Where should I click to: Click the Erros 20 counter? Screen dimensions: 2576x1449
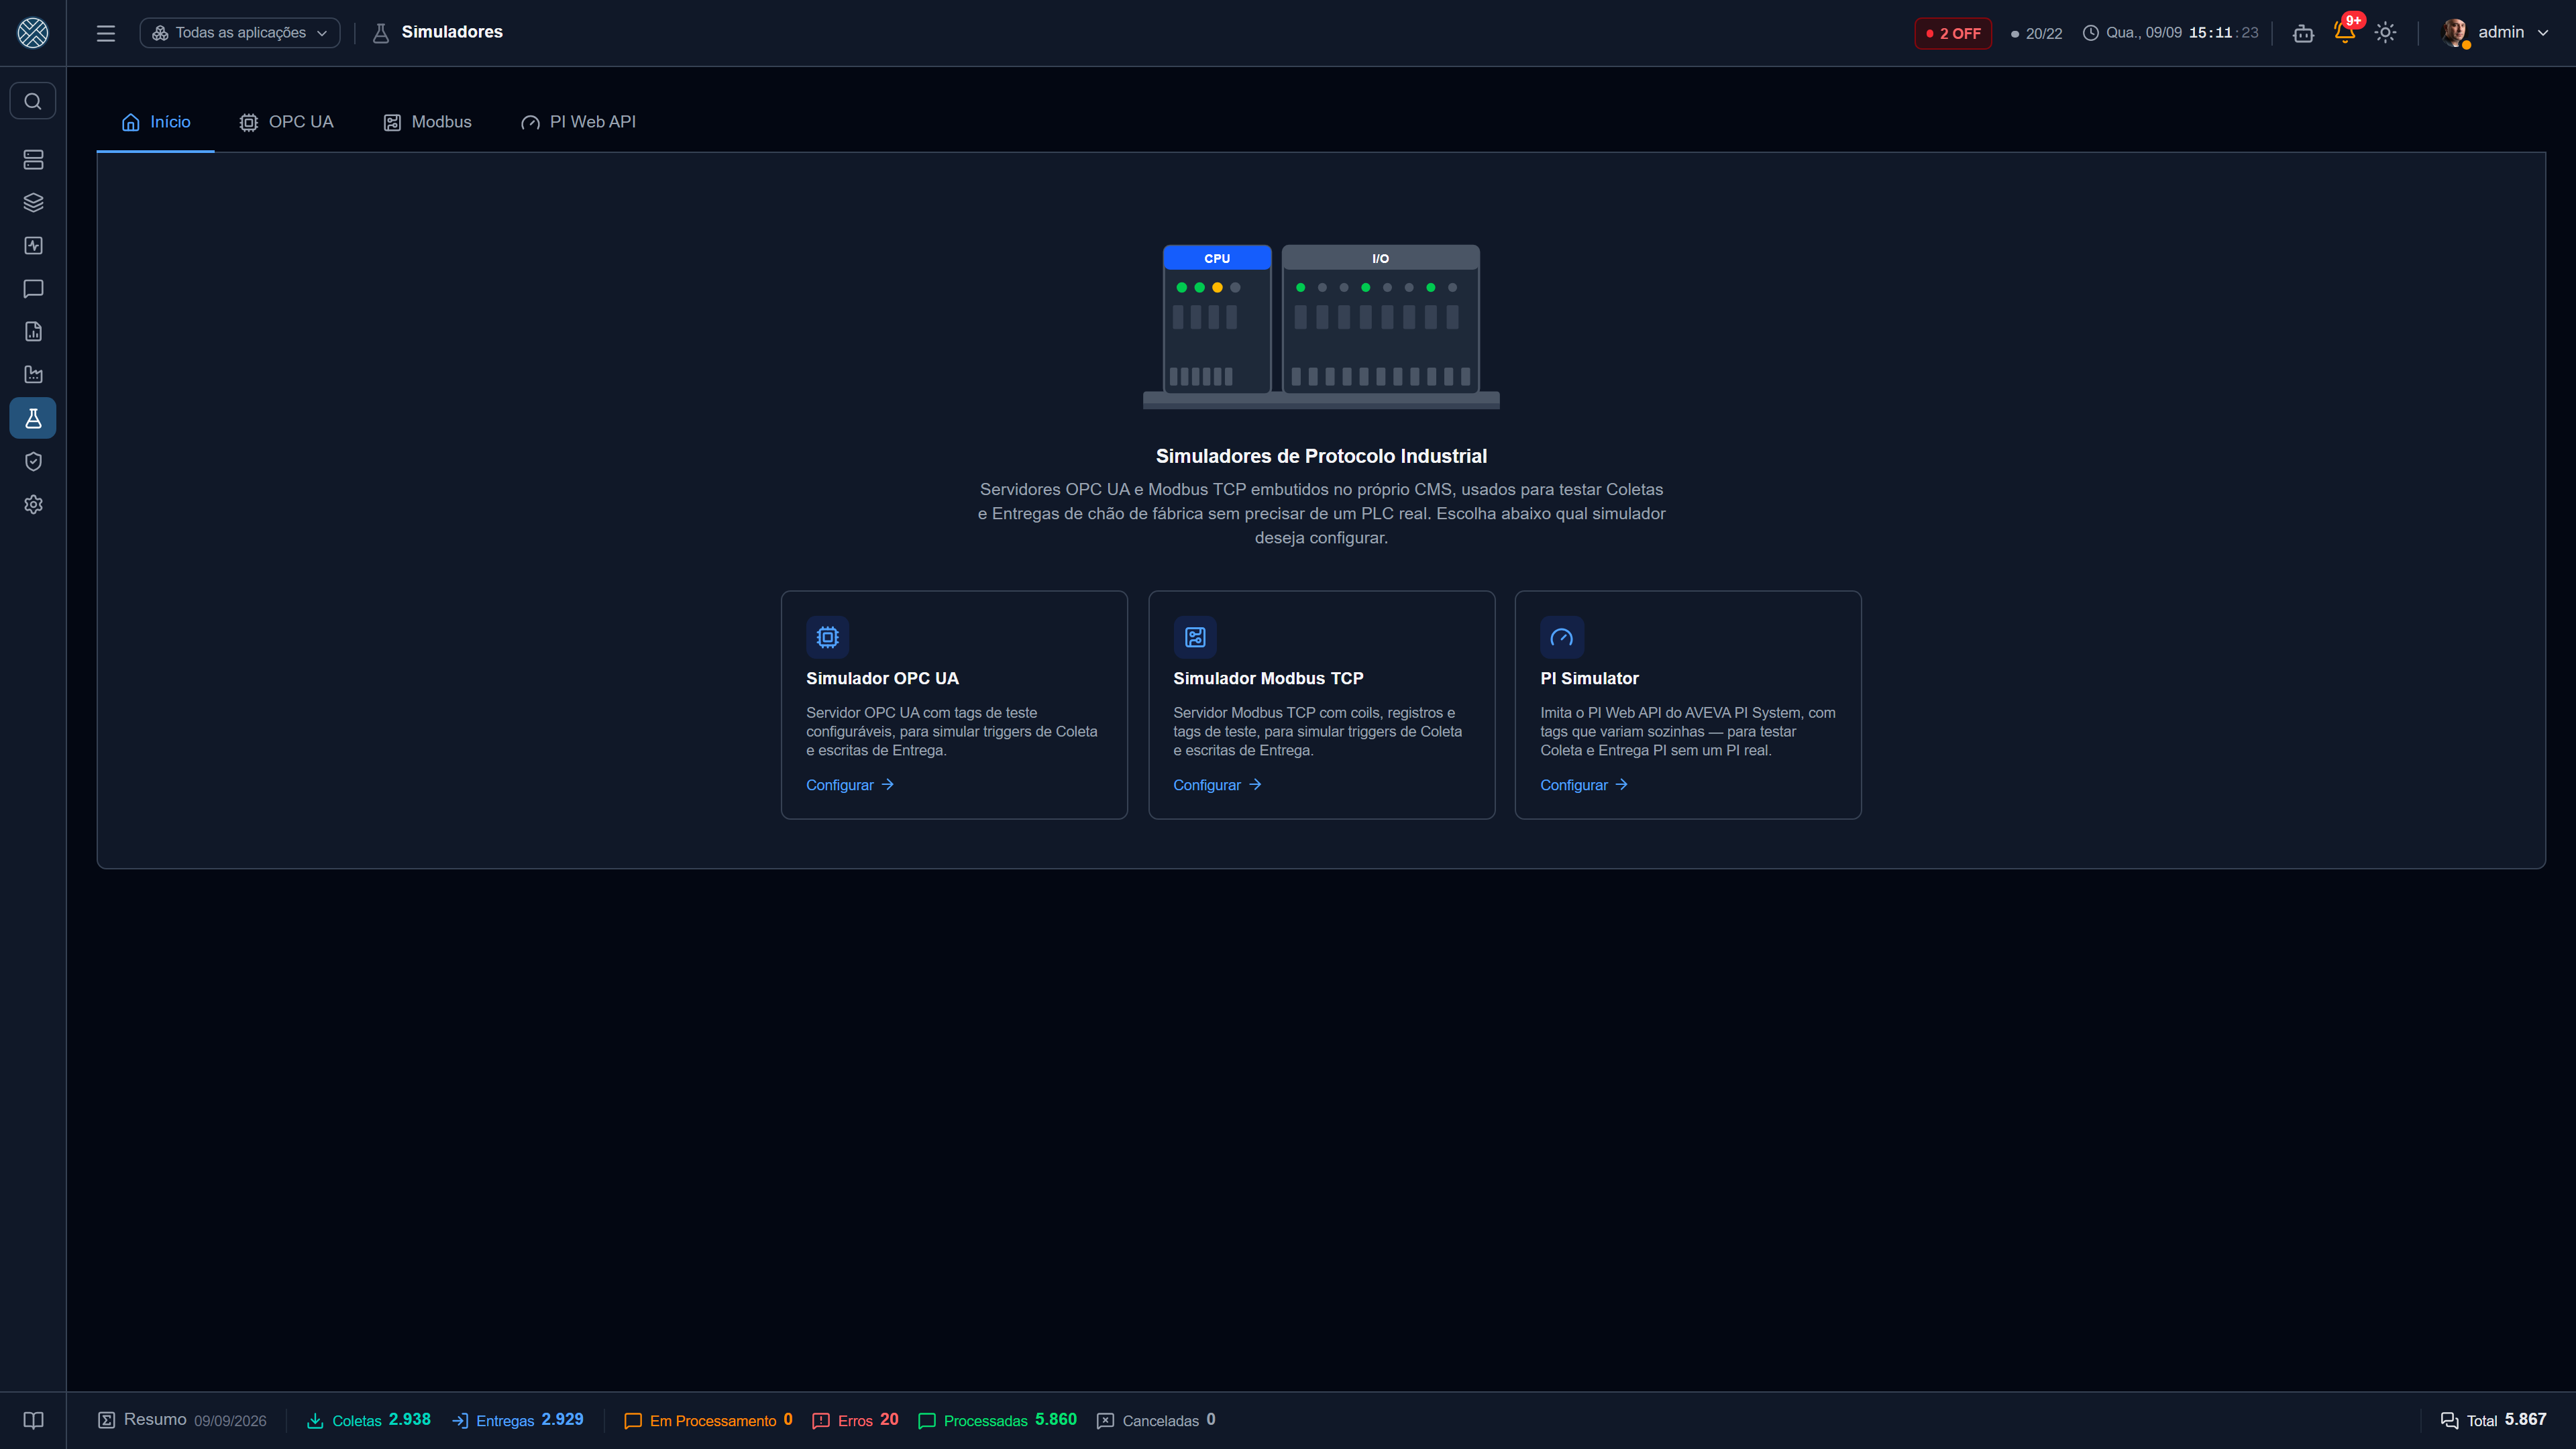pyautogui.click(x=855, y=1420)
